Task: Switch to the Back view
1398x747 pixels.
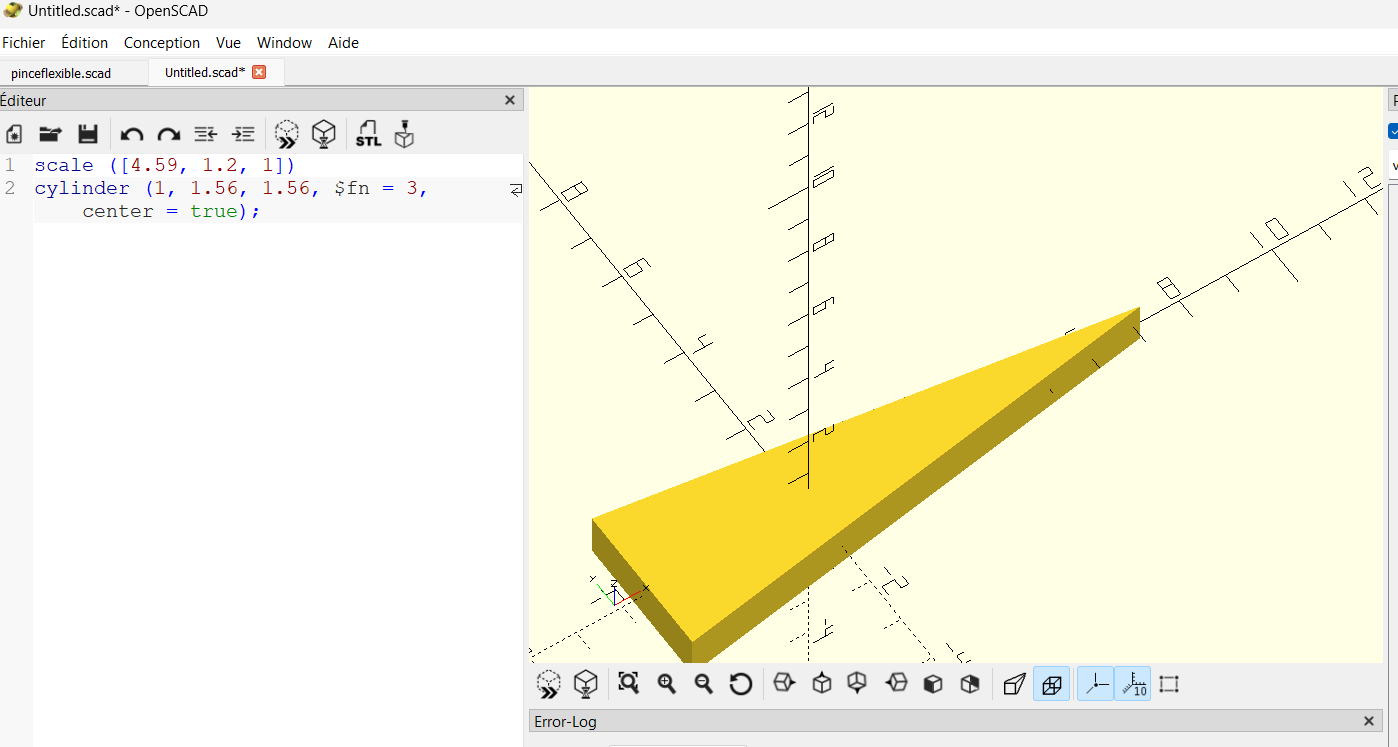Action: click(x=969, y=684)
